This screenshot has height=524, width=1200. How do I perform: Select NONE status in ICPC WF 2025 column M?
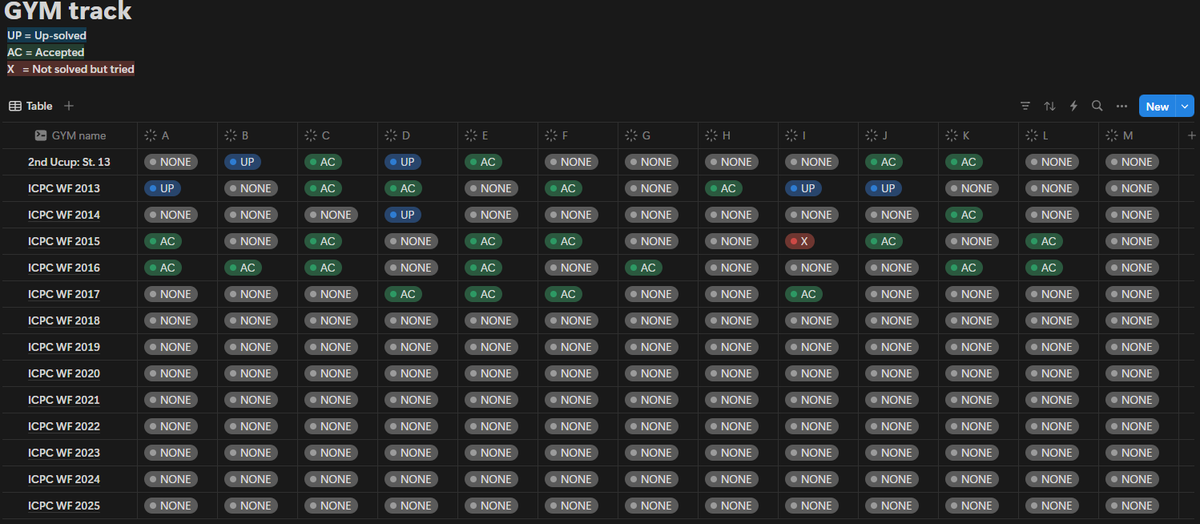click(x=1131, y=506)
